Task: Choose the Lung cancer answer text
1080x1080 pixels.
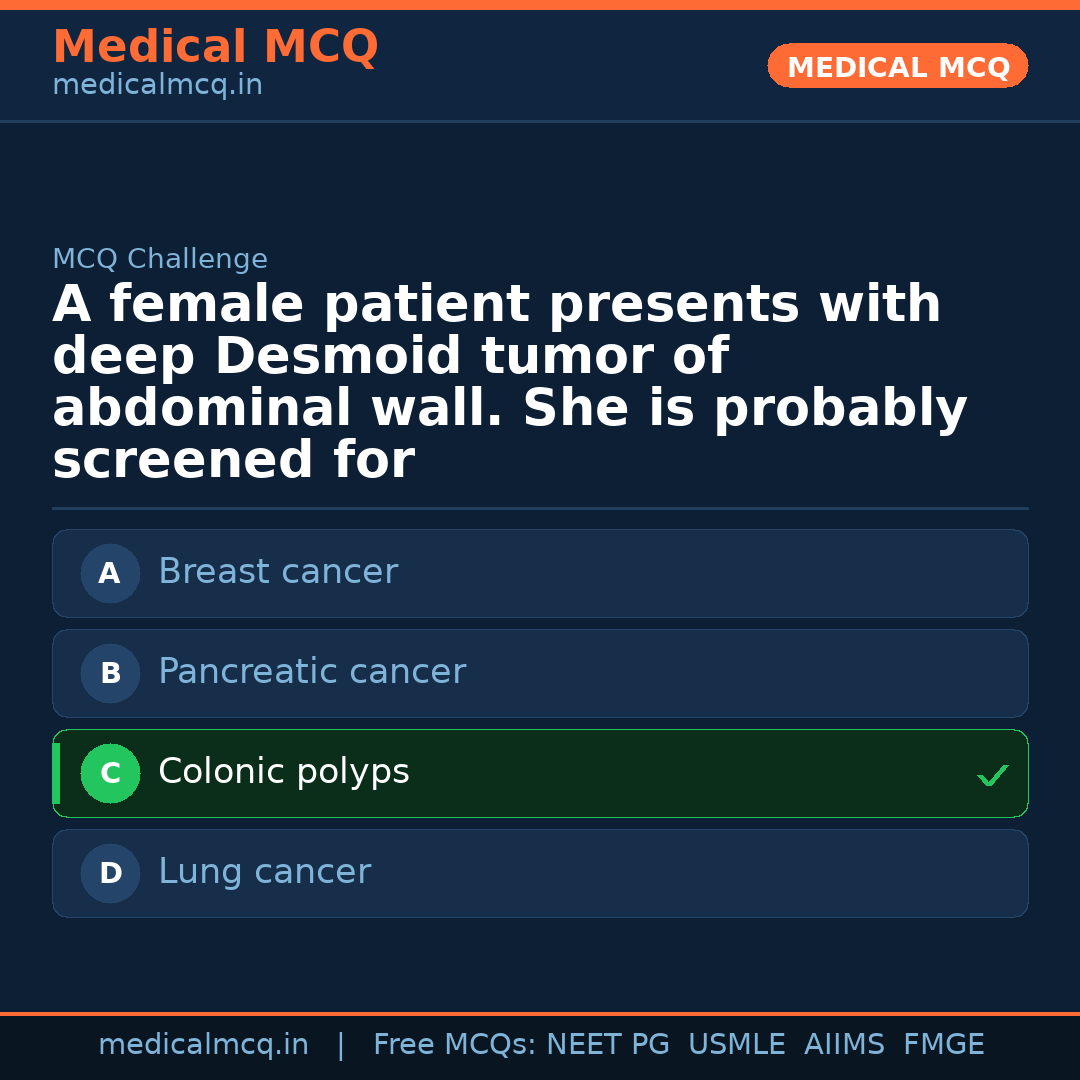Action: pos(264,872)
